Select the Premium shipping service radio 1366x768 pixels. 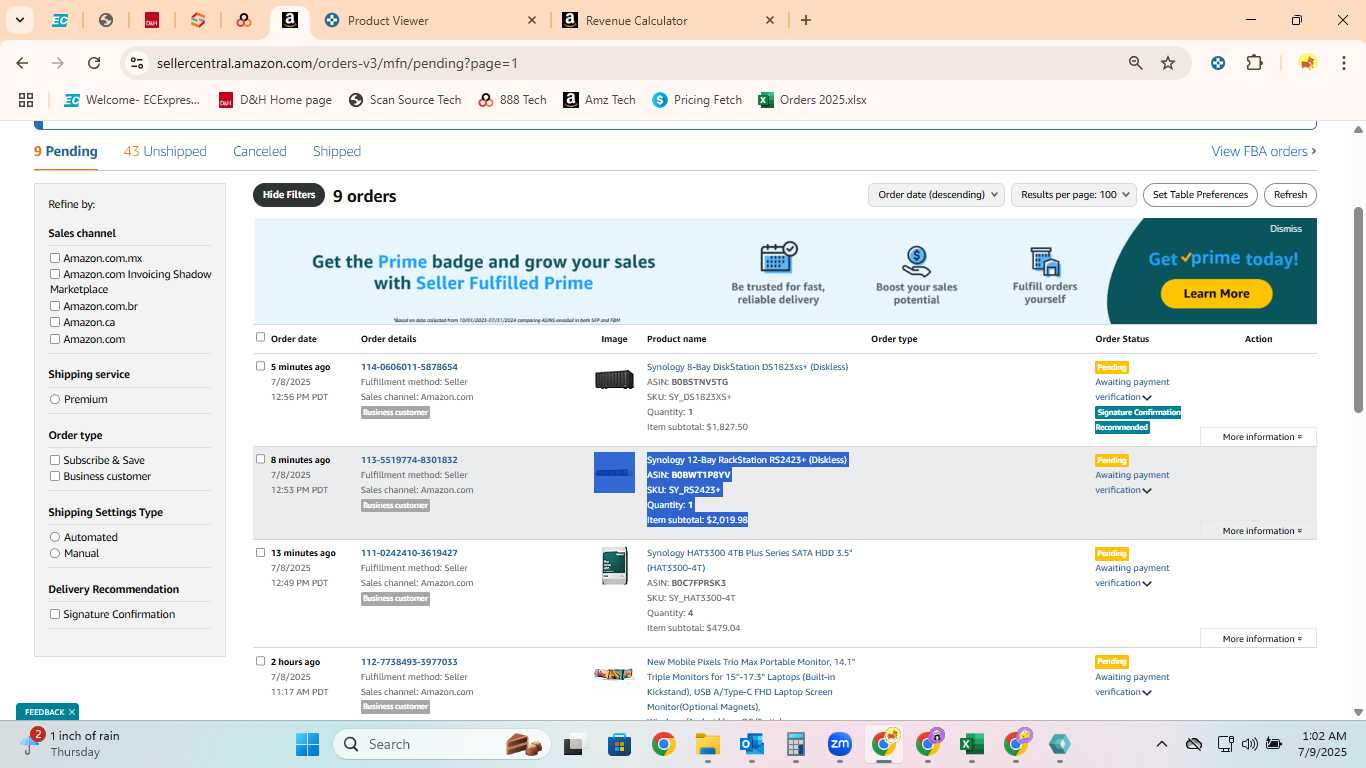point(55,399)
